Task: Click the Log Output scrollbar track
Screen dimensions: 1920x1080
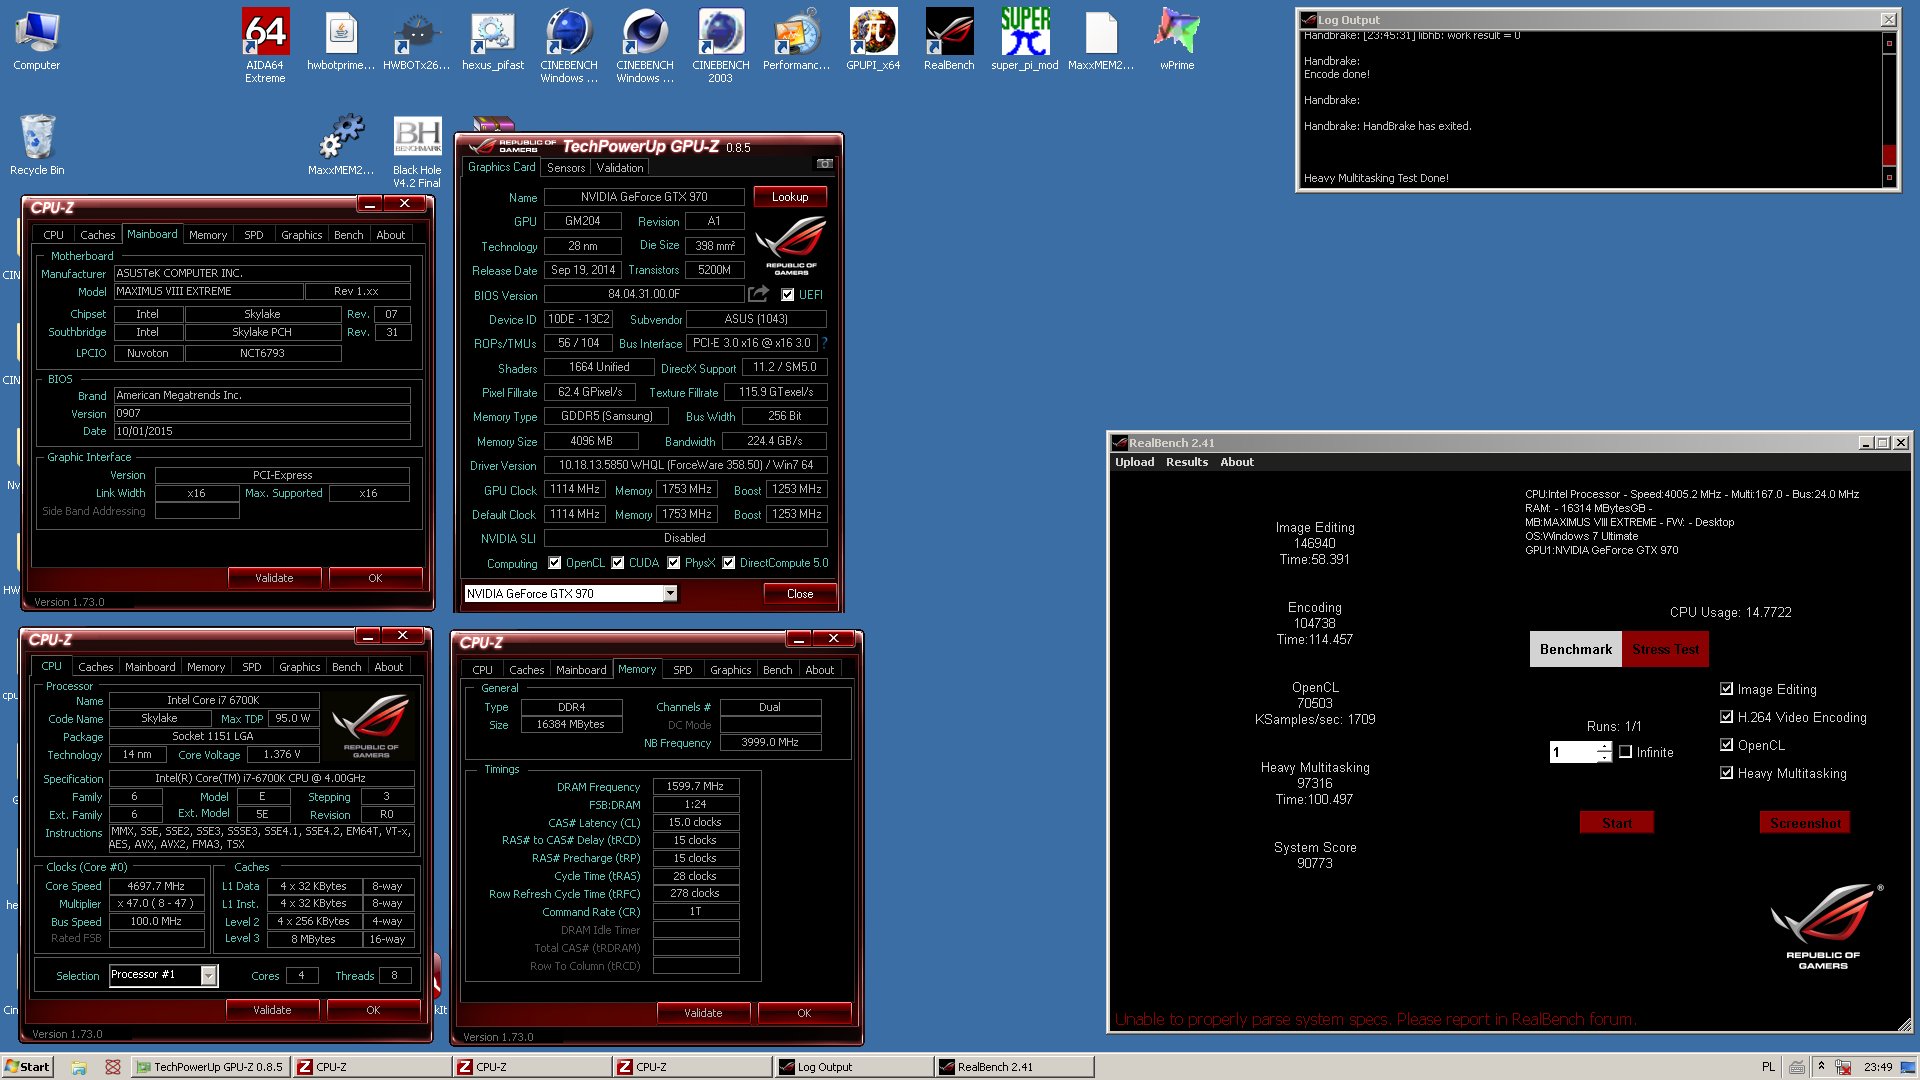Action: click(1889, 100)
